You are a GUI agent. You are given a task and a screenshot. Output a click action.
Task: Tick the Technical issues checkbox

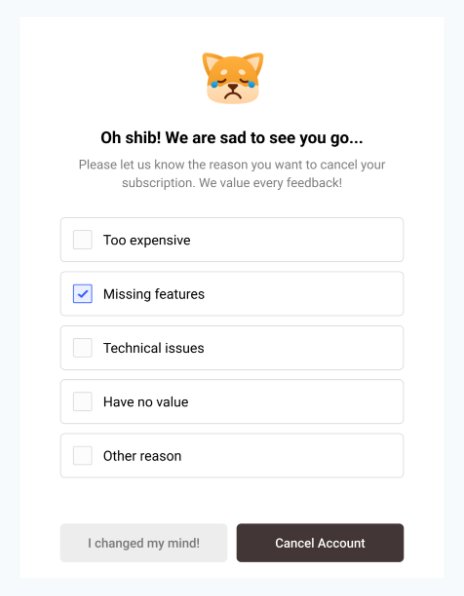coord(82,347)
